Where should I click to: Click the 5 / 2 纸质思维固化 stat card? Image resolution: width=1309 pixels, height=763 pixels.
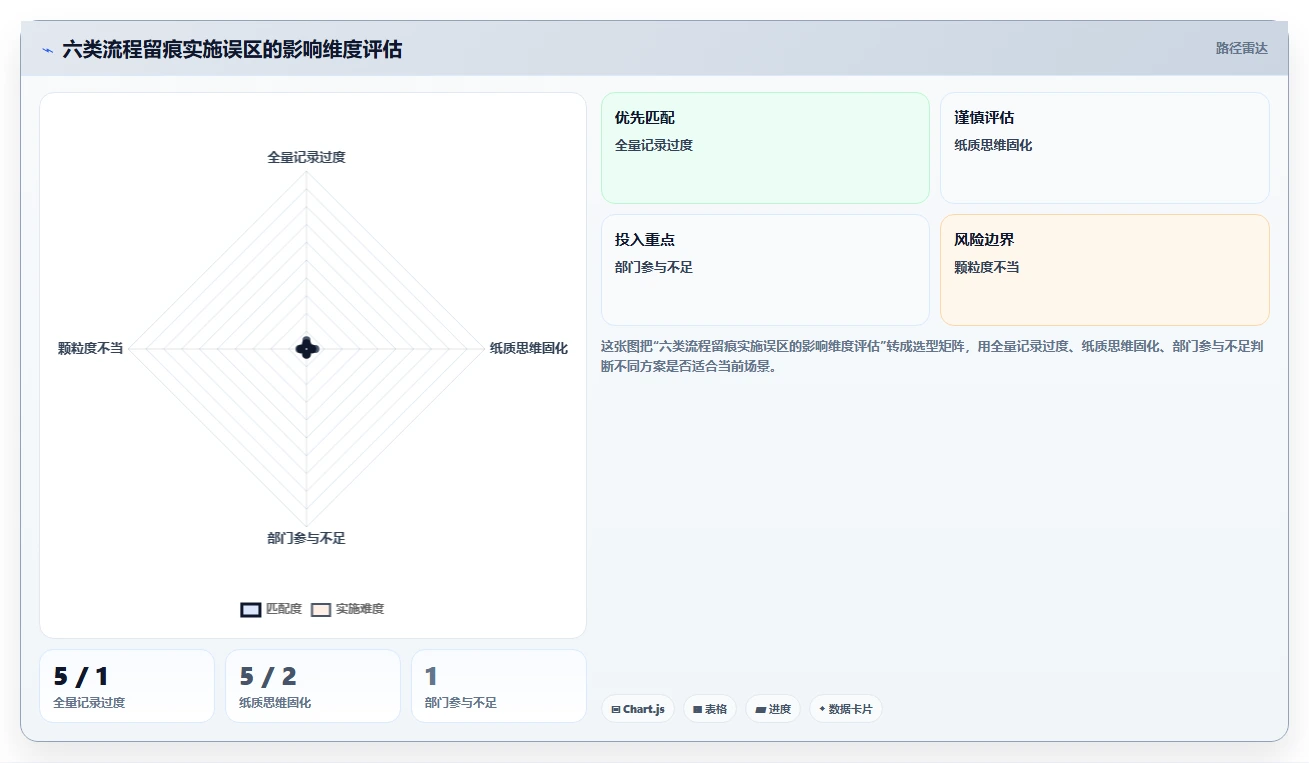click(313, 686)
